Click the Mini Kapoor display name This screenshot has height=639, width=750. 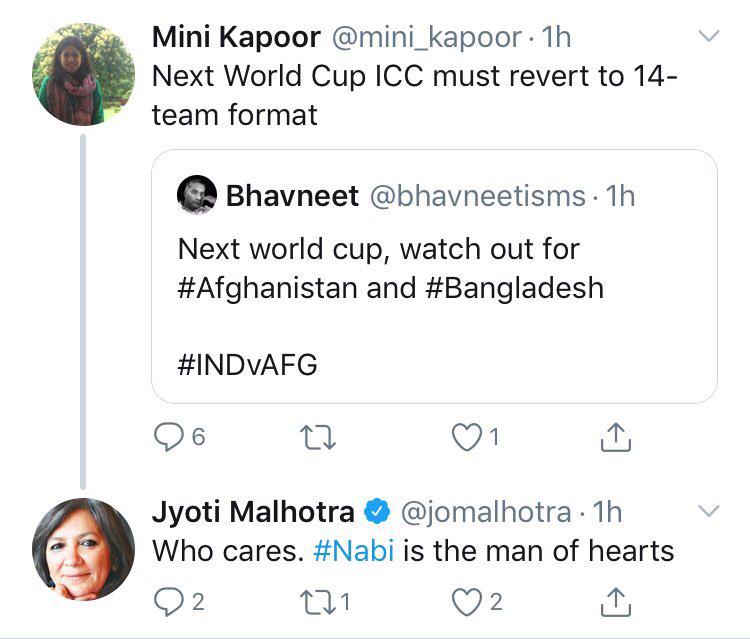pyautogui.click(x=236, y=38)
